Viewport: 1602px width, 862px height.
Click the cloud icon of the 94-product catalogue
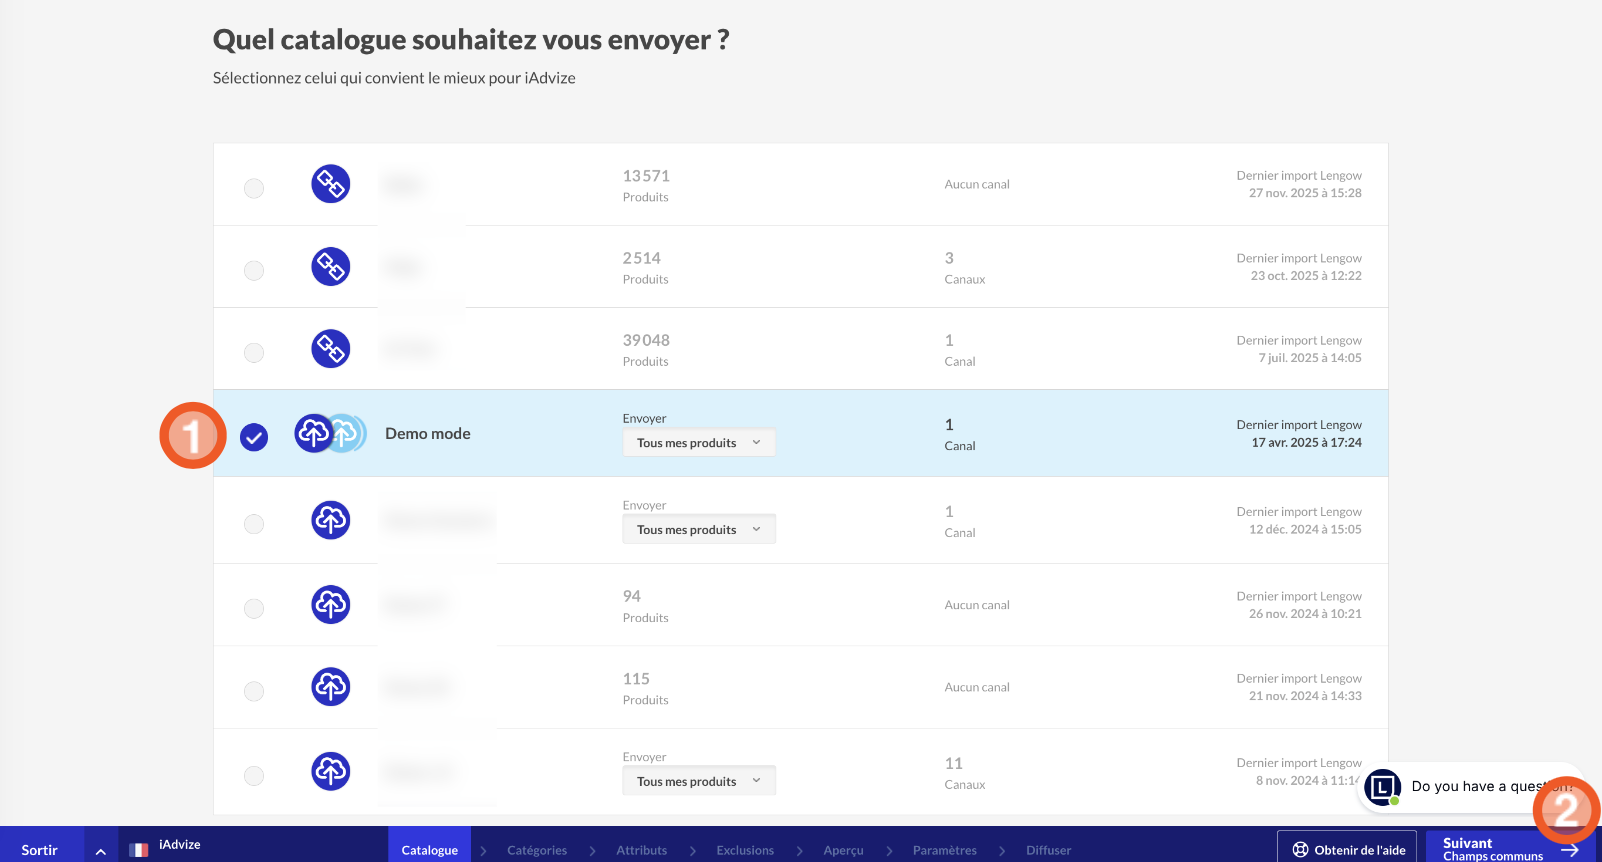click(x=330, y=605)
